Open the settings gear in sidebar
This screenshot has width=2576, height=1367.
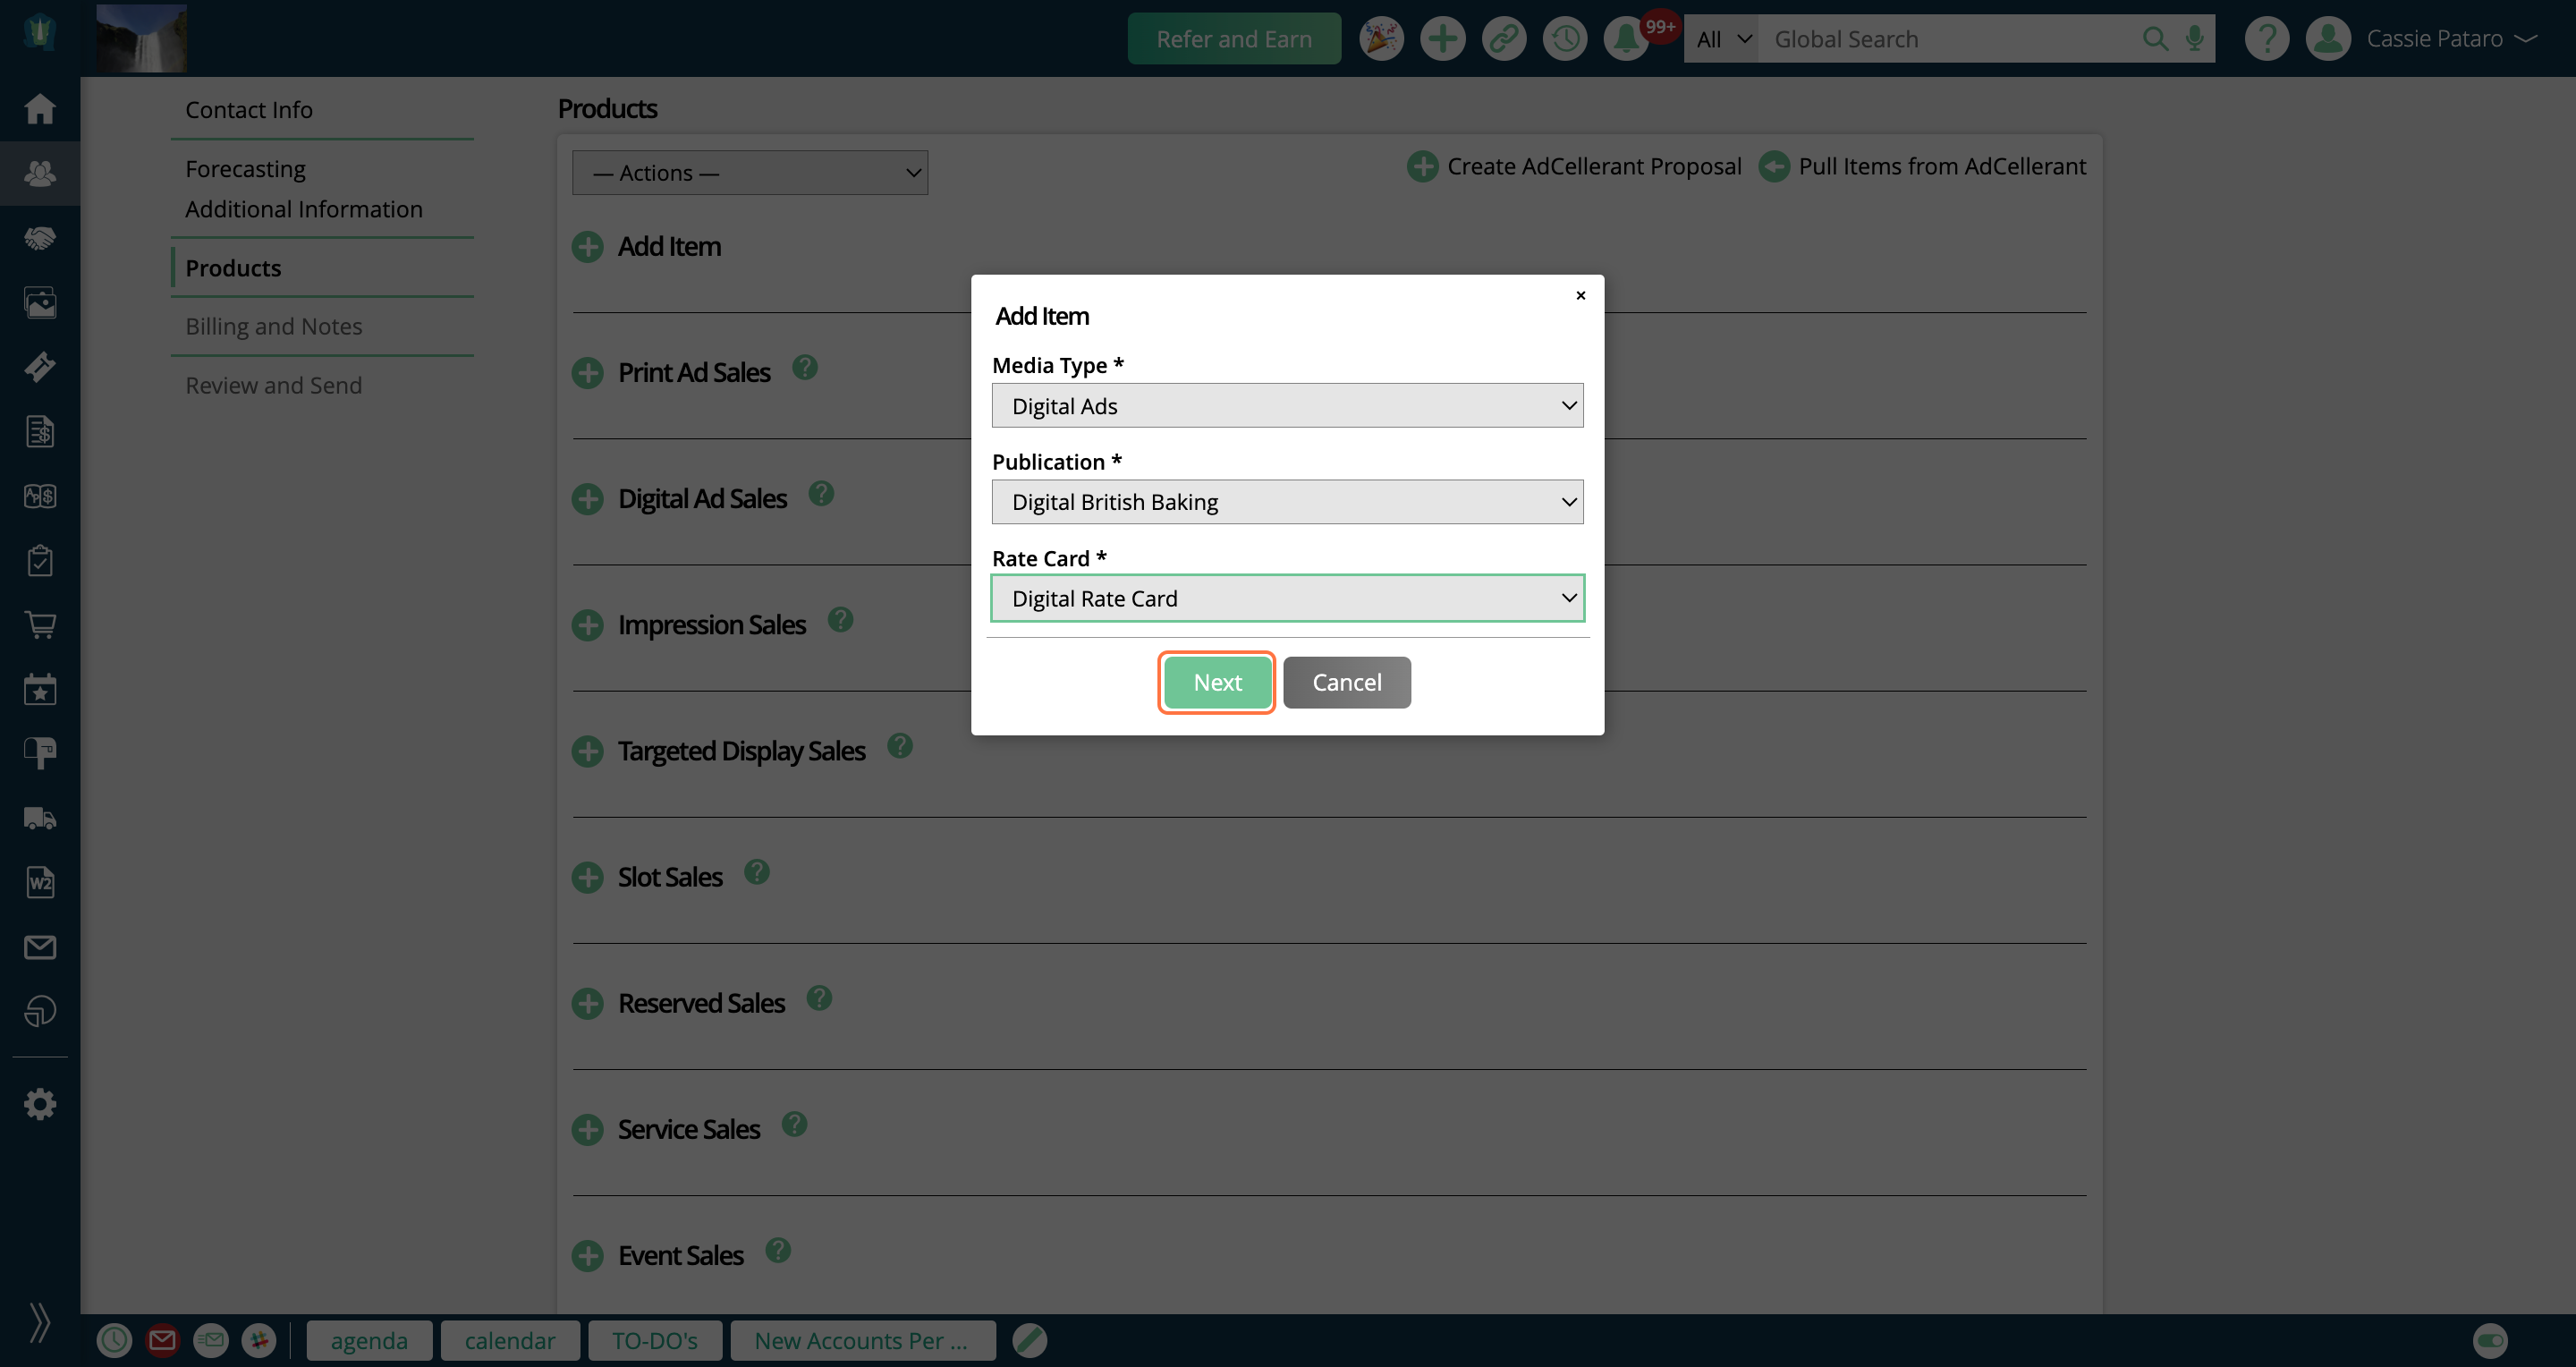pos(40,1104)
